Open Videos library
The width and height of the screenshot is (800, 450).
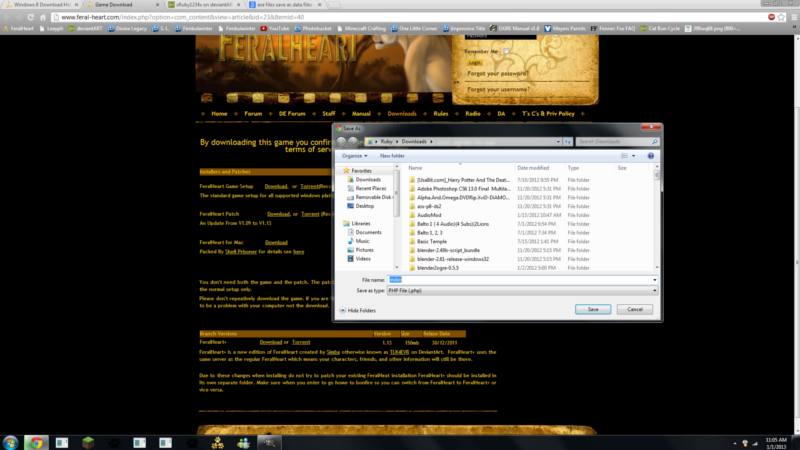coord(359,259)
